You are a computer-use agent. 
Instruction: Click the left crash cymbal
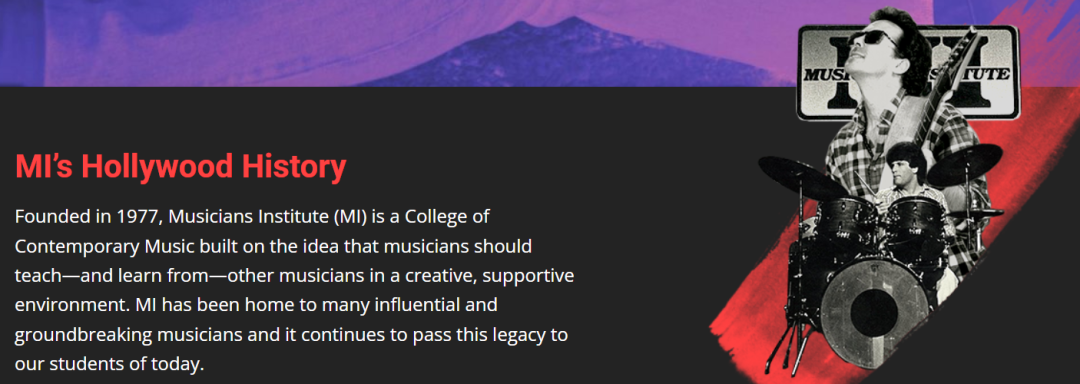pos(804,175)
